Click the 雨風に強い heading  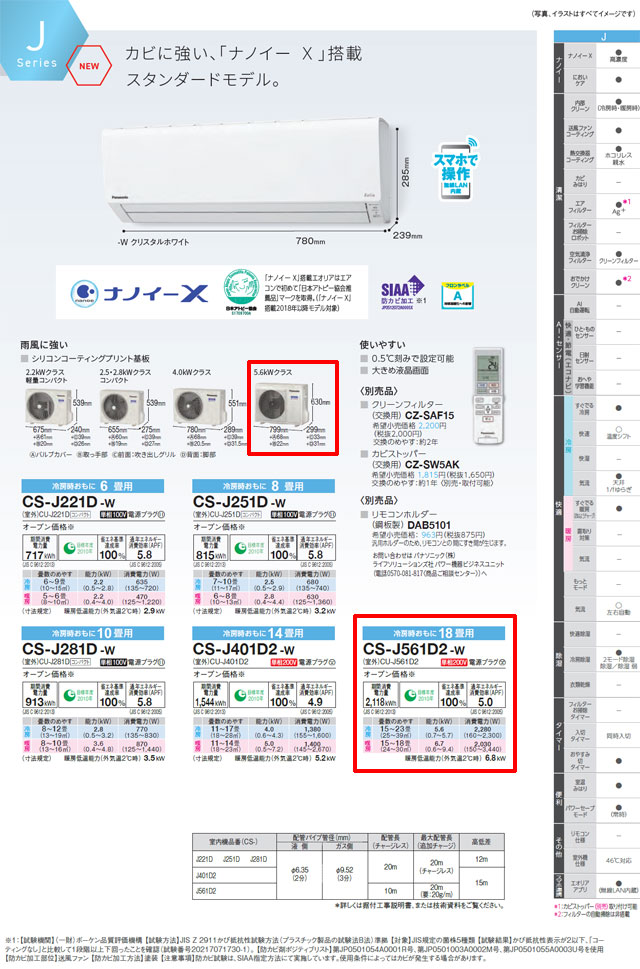[44, 345]
